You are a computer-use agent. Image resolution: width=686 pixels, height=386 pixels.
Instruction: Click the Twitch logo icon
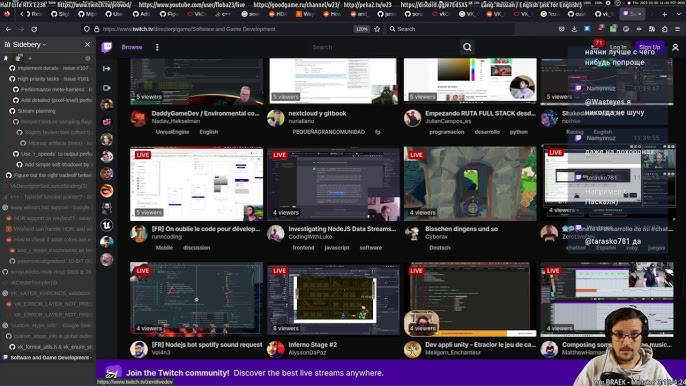tap(106, 47)
